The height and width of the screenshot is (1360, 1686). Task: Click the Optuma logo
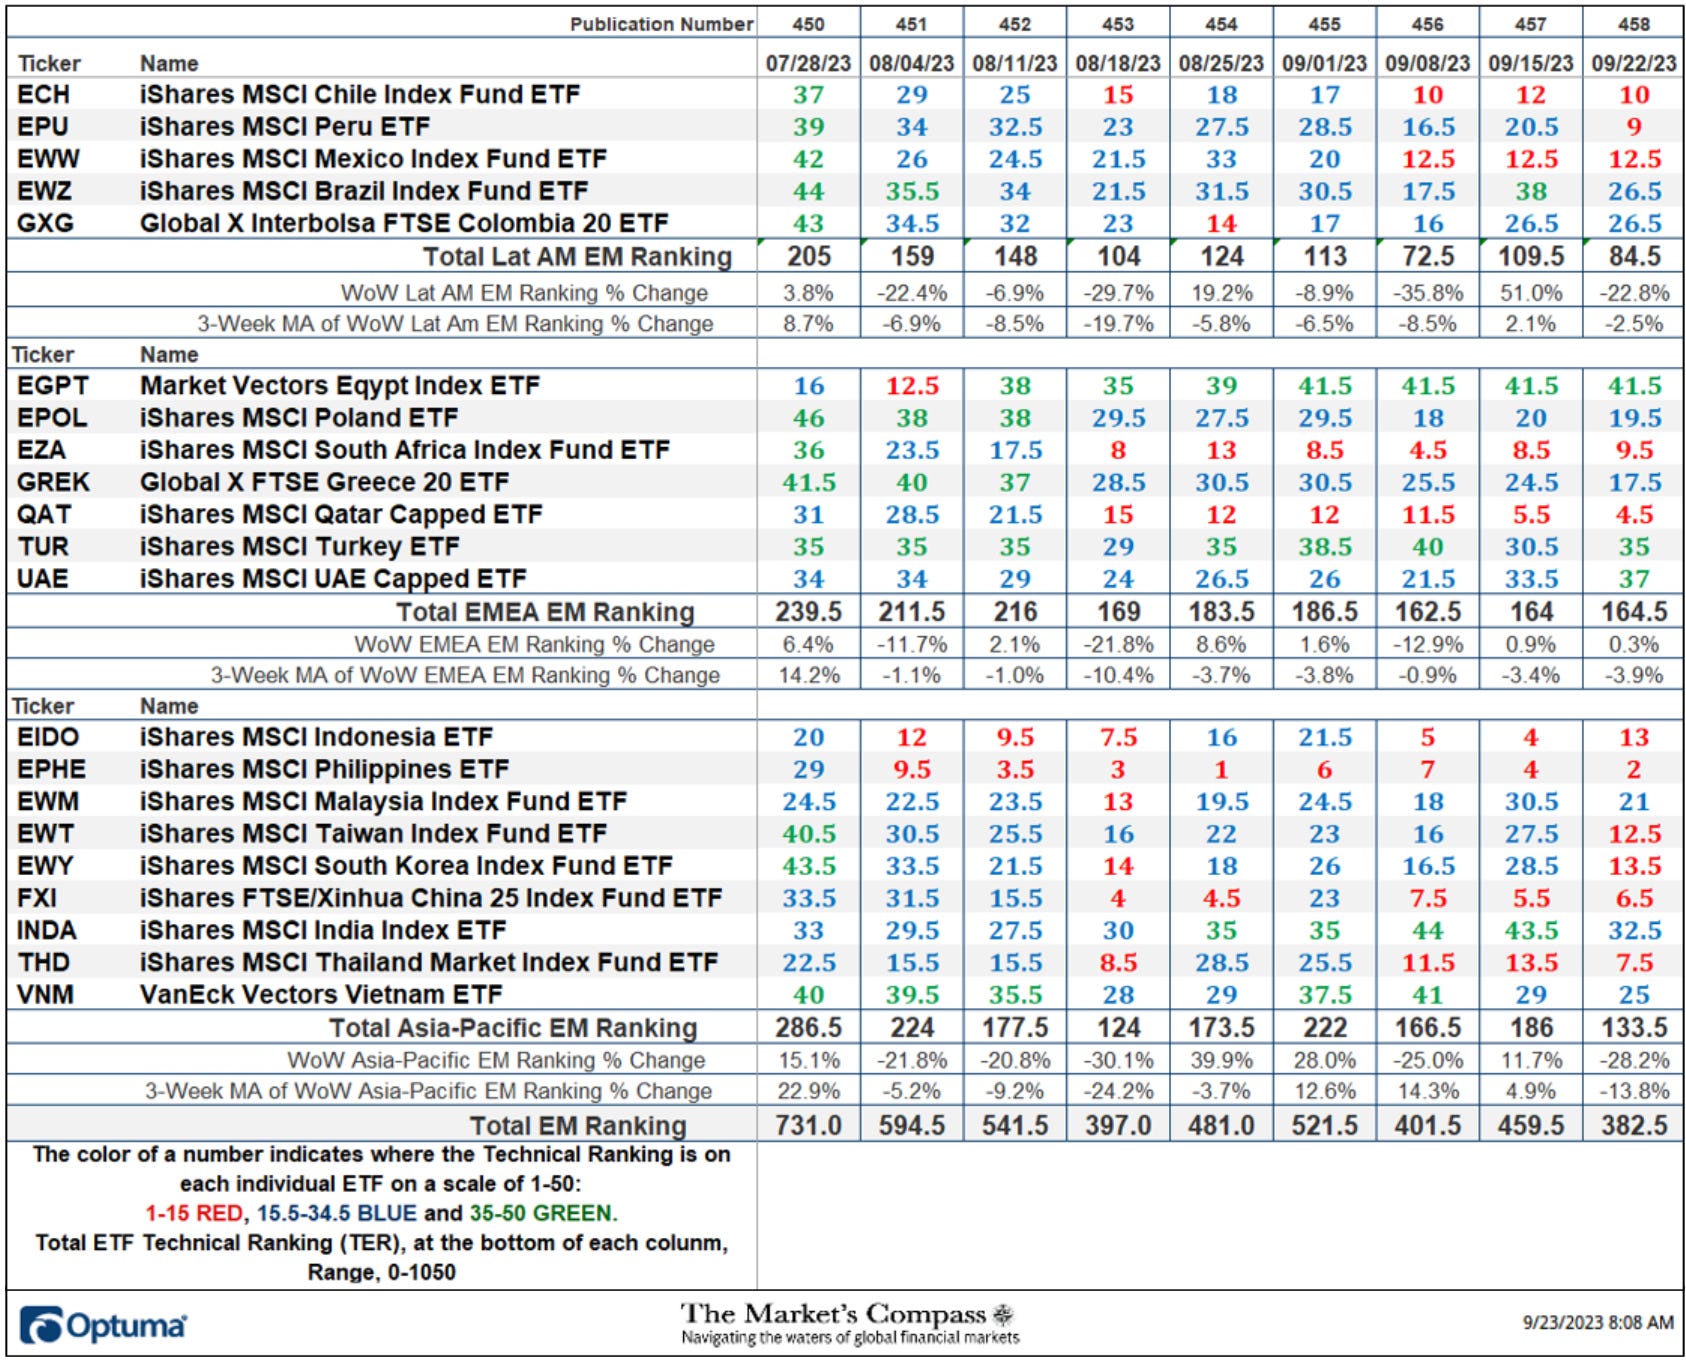103,1326
